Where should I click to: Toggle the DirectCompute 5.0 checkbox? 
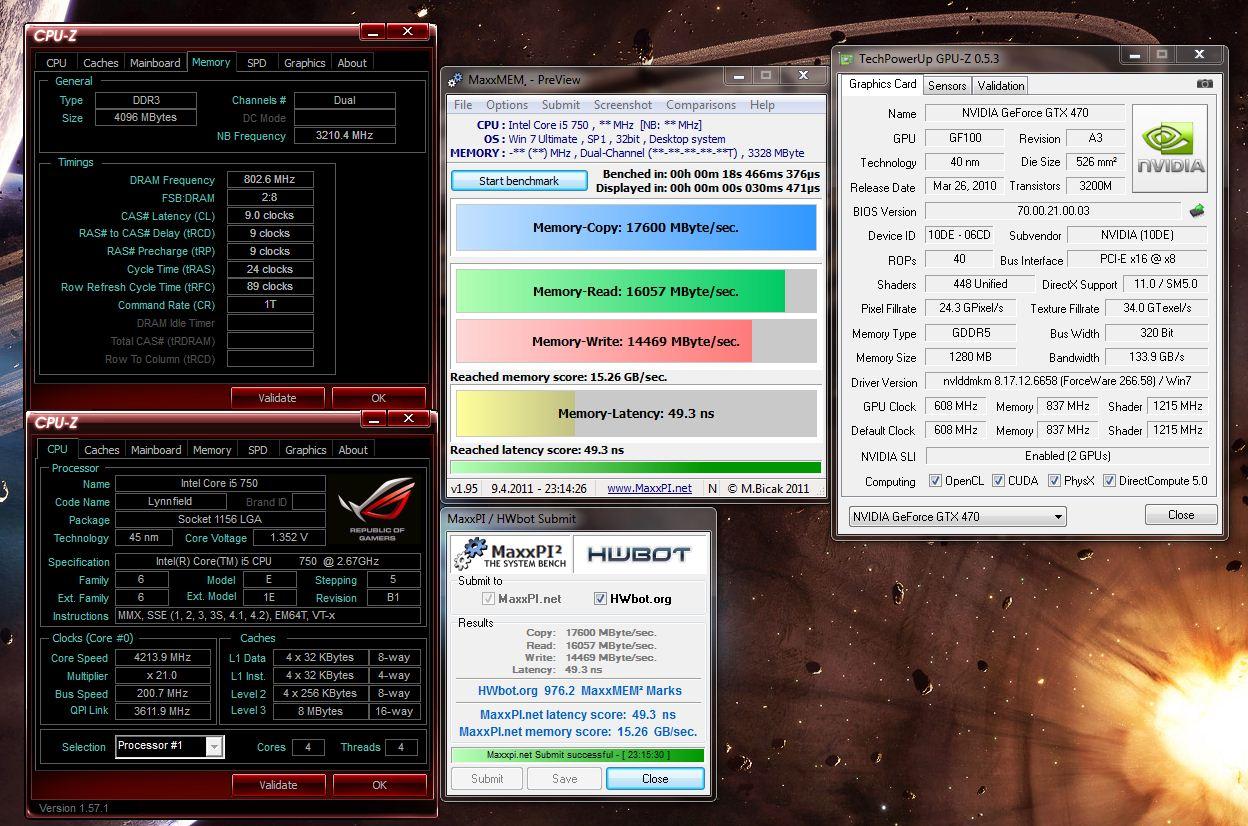tap(1108, 481)
